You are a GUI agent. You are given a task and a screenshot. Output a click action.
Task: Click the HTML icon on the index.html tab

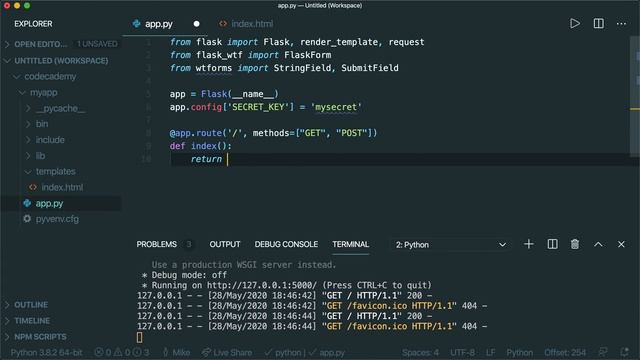(223, 24)
